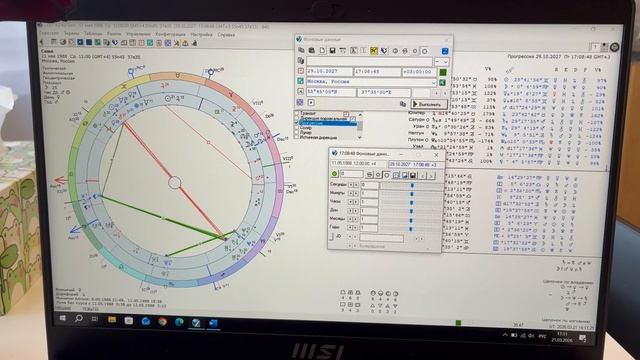640x360 pixels.
Task: Toggle the bottom direction checkbox in chart type list
Action: pyautogui.click(x=297, y=138)
